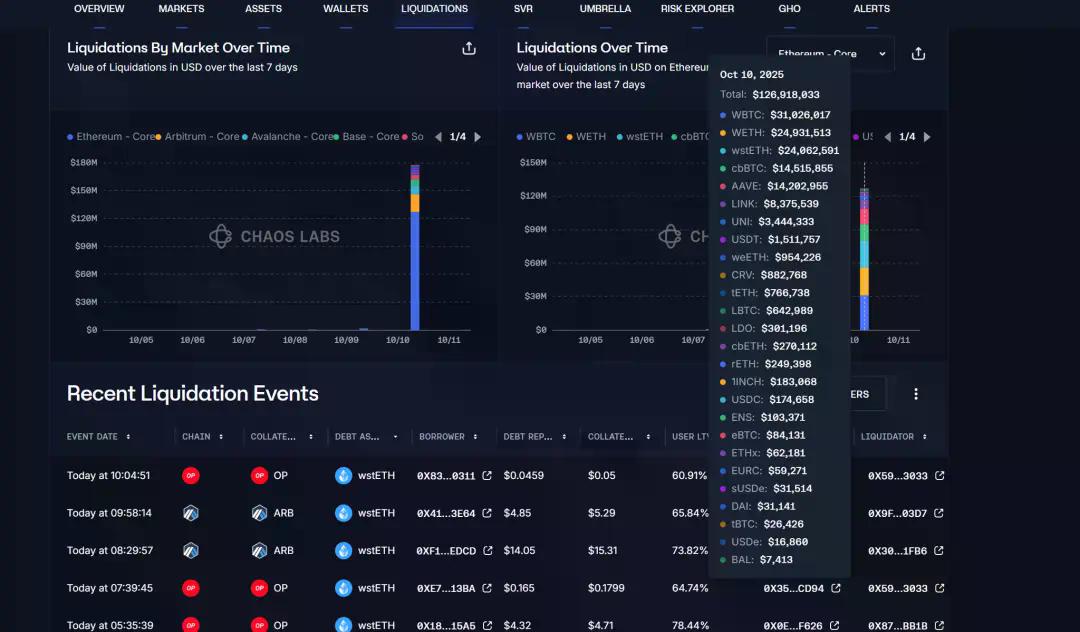Click external link icon next to liquidator 0X9F...03D7
The image size is (1080, 632).
tap(939, 513)
